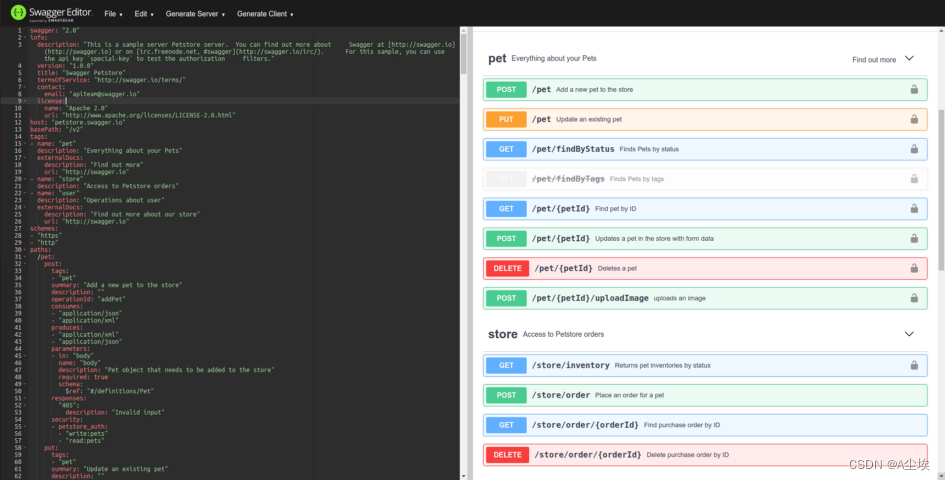Collapse the pet section with its chevron
The width and height of the screenshot is (945, 480).
(909, 58)
